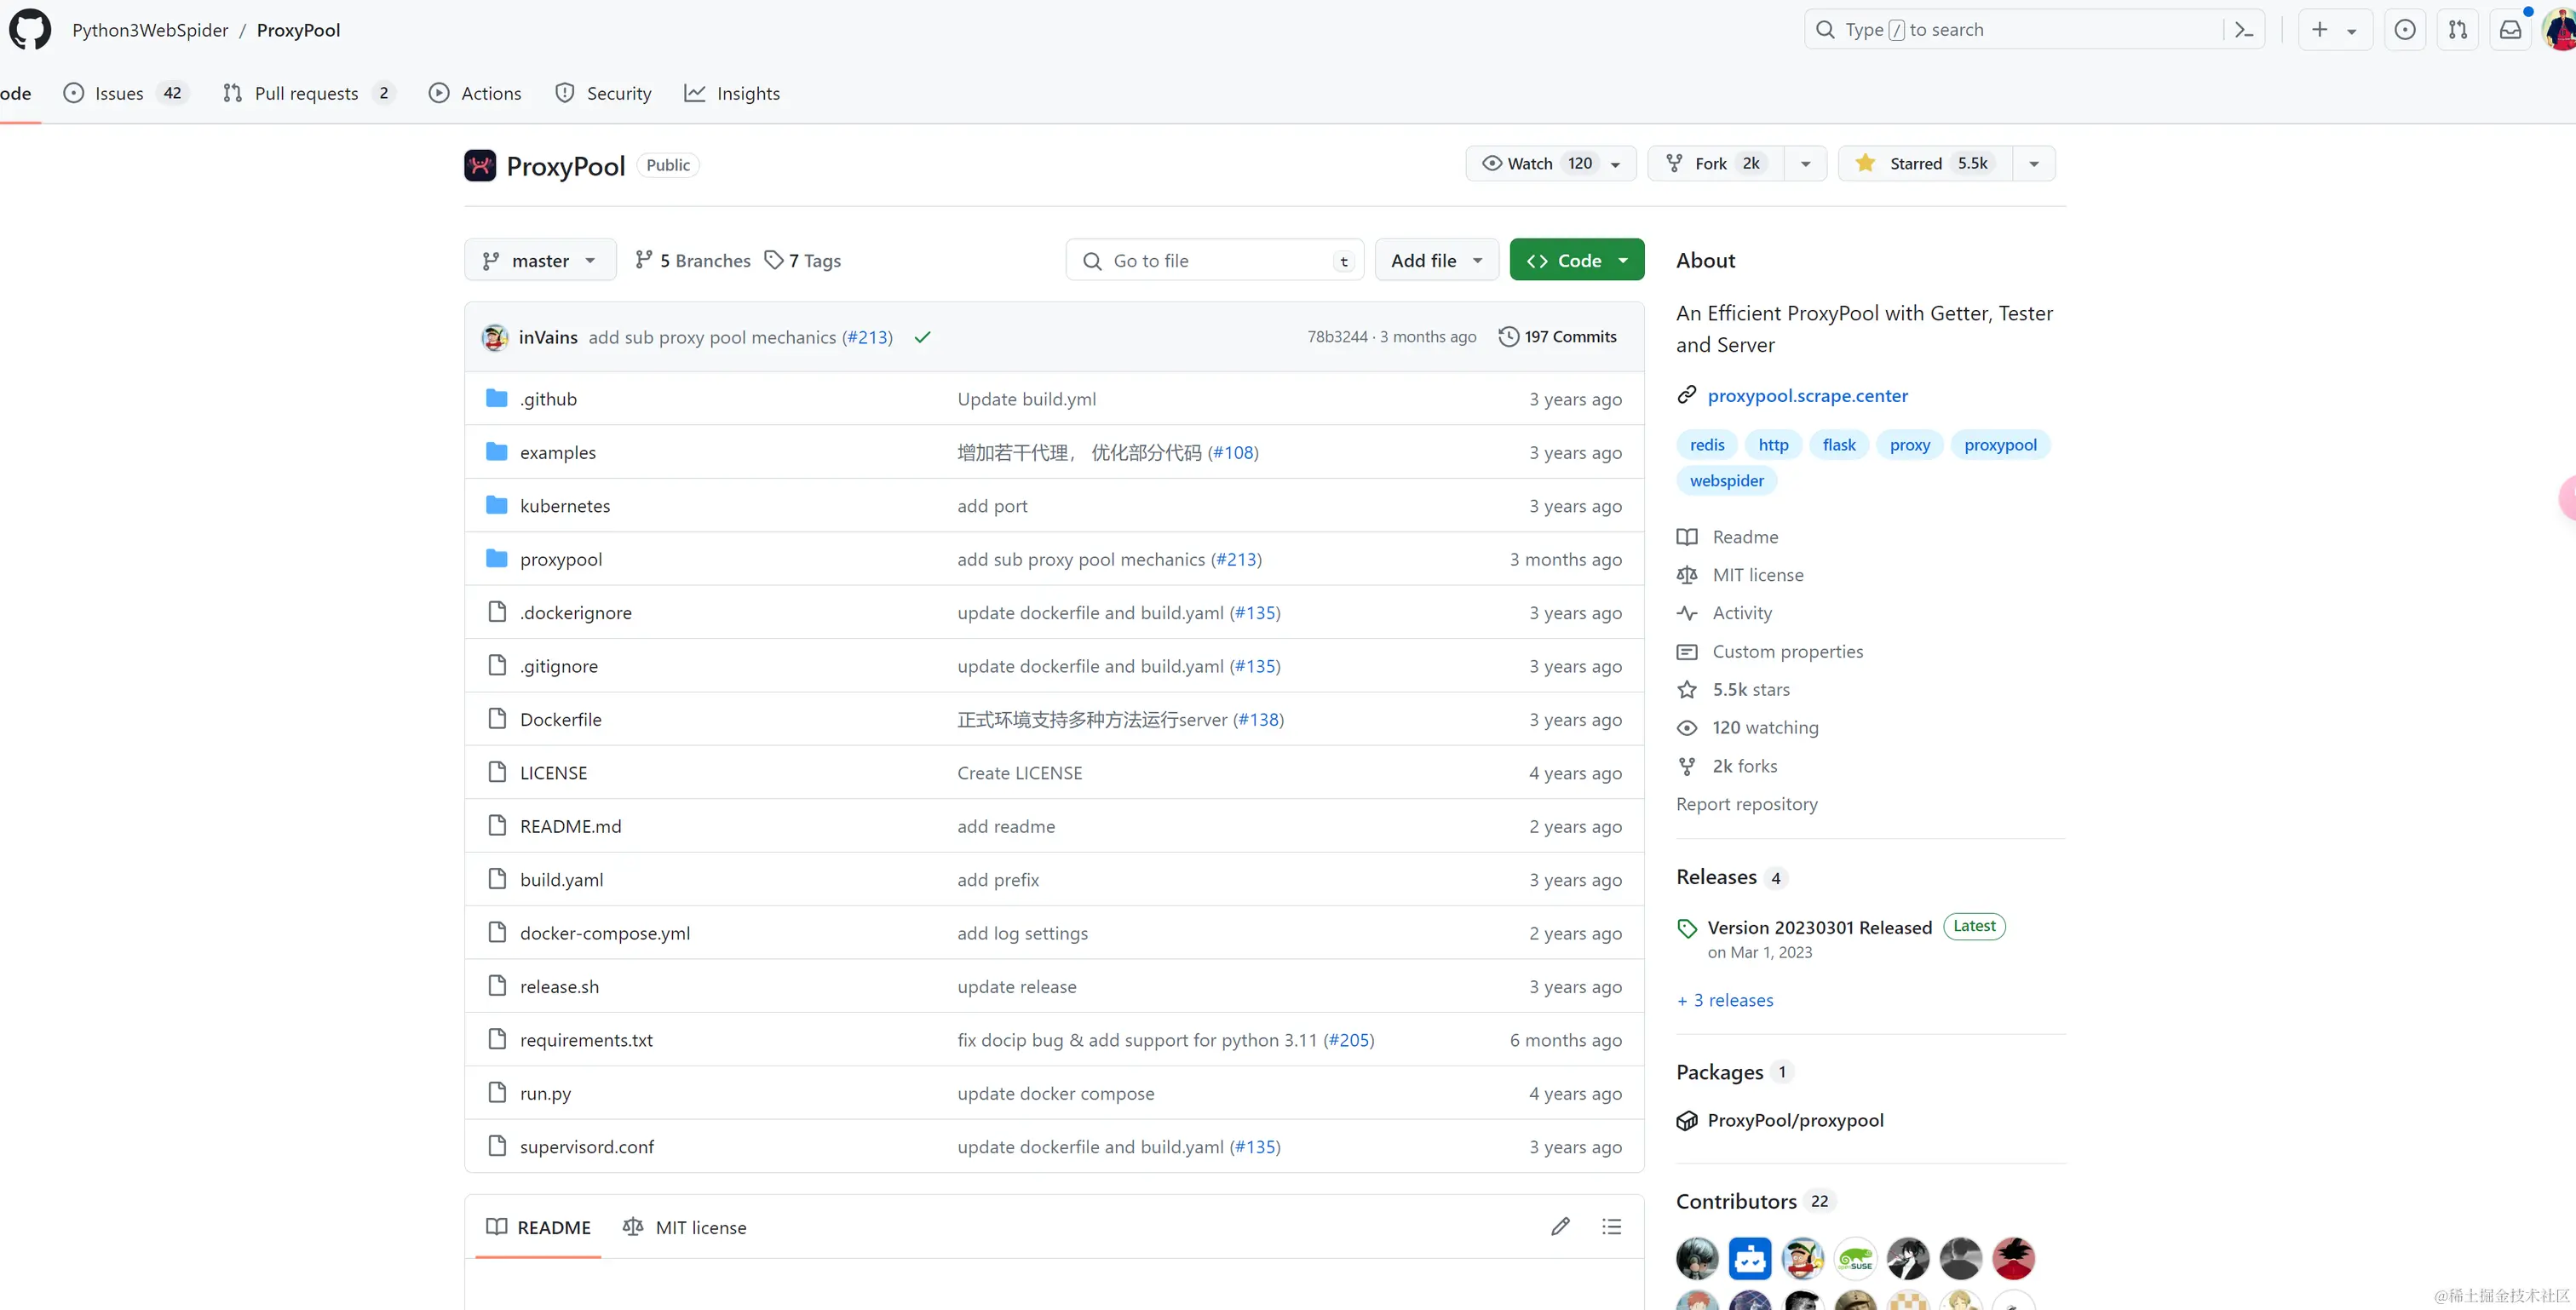2576x1310 pixels.
Task: Switch to the Issues tab
Action: click(x=119, y=93)
